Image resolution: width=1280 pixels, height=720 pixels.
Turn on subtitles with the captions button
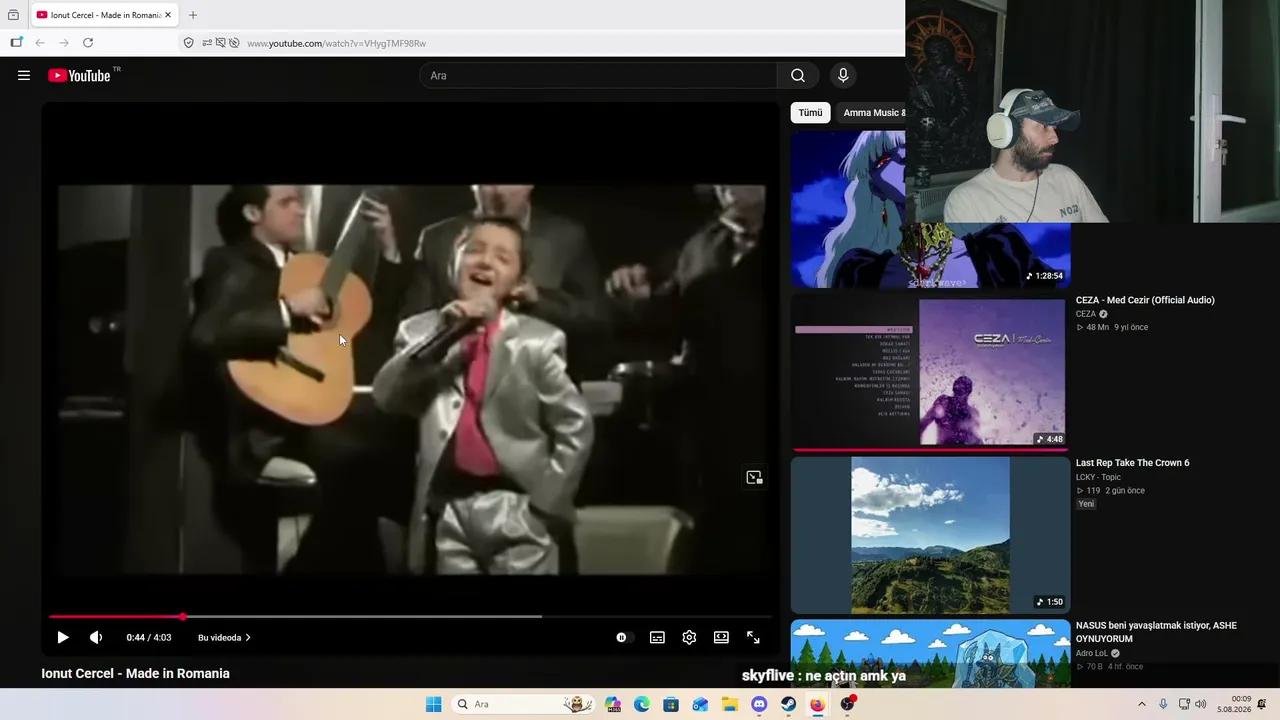[x=657, y=637]
